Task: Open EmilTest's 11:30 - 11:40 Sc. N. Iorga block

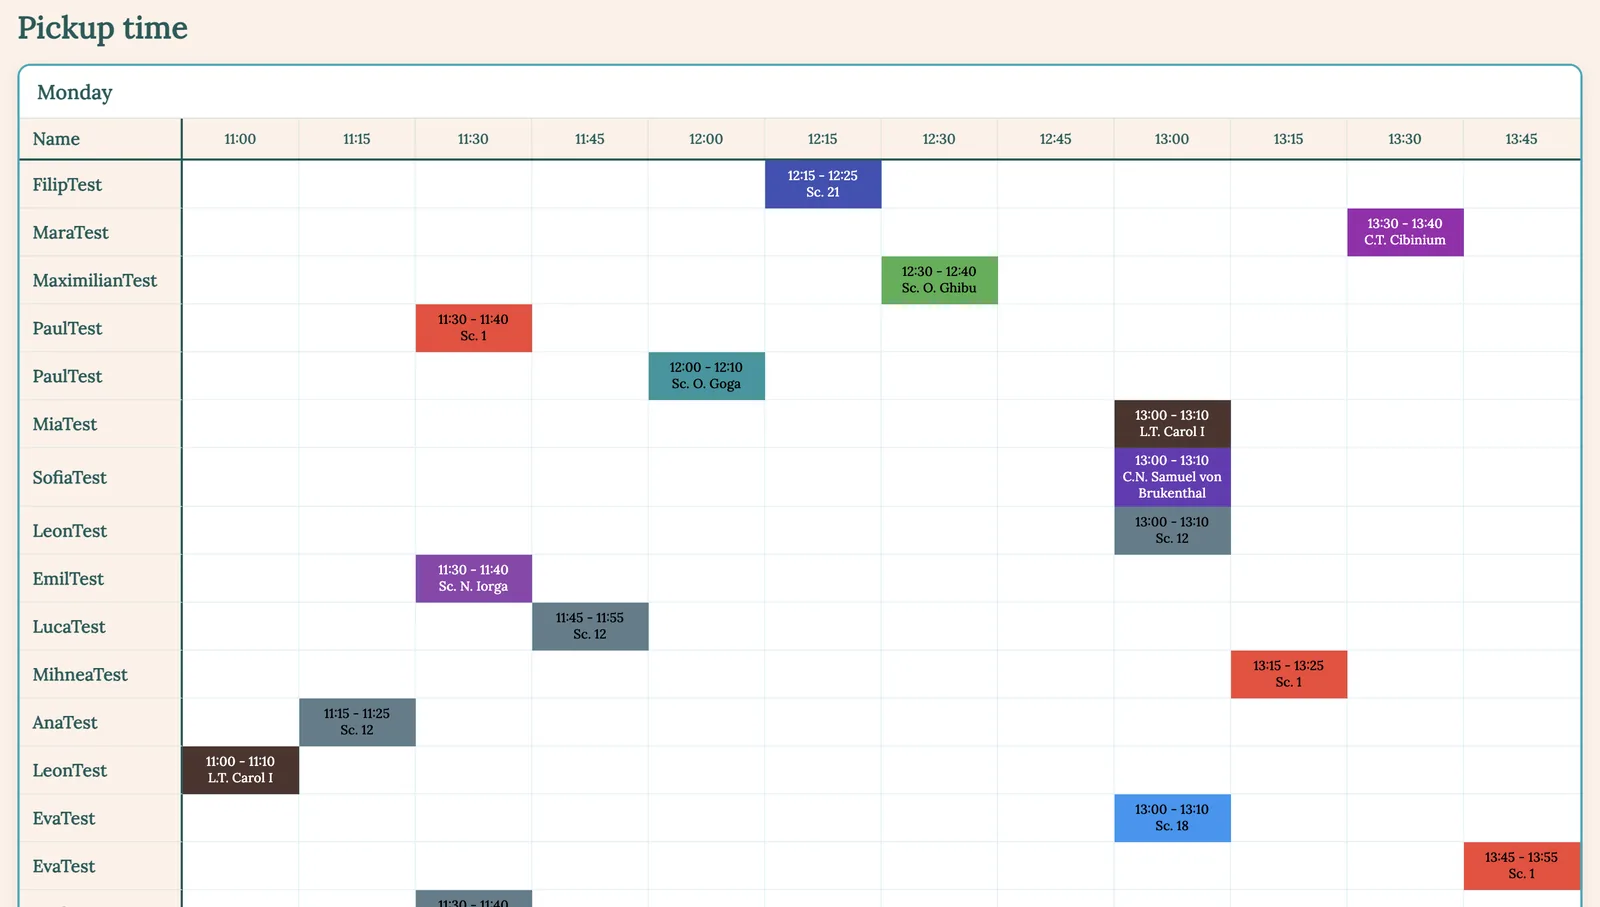Action: [473, 579]
